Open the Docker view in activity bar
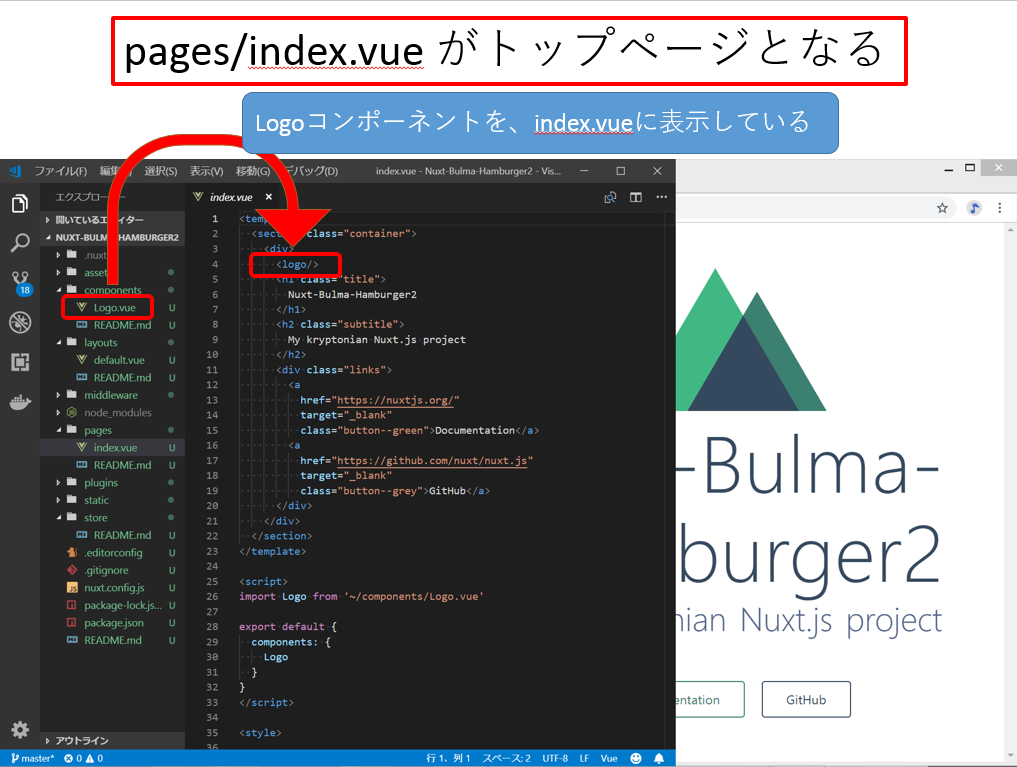This screenshot has width=1017, height=767. (20, 403)
